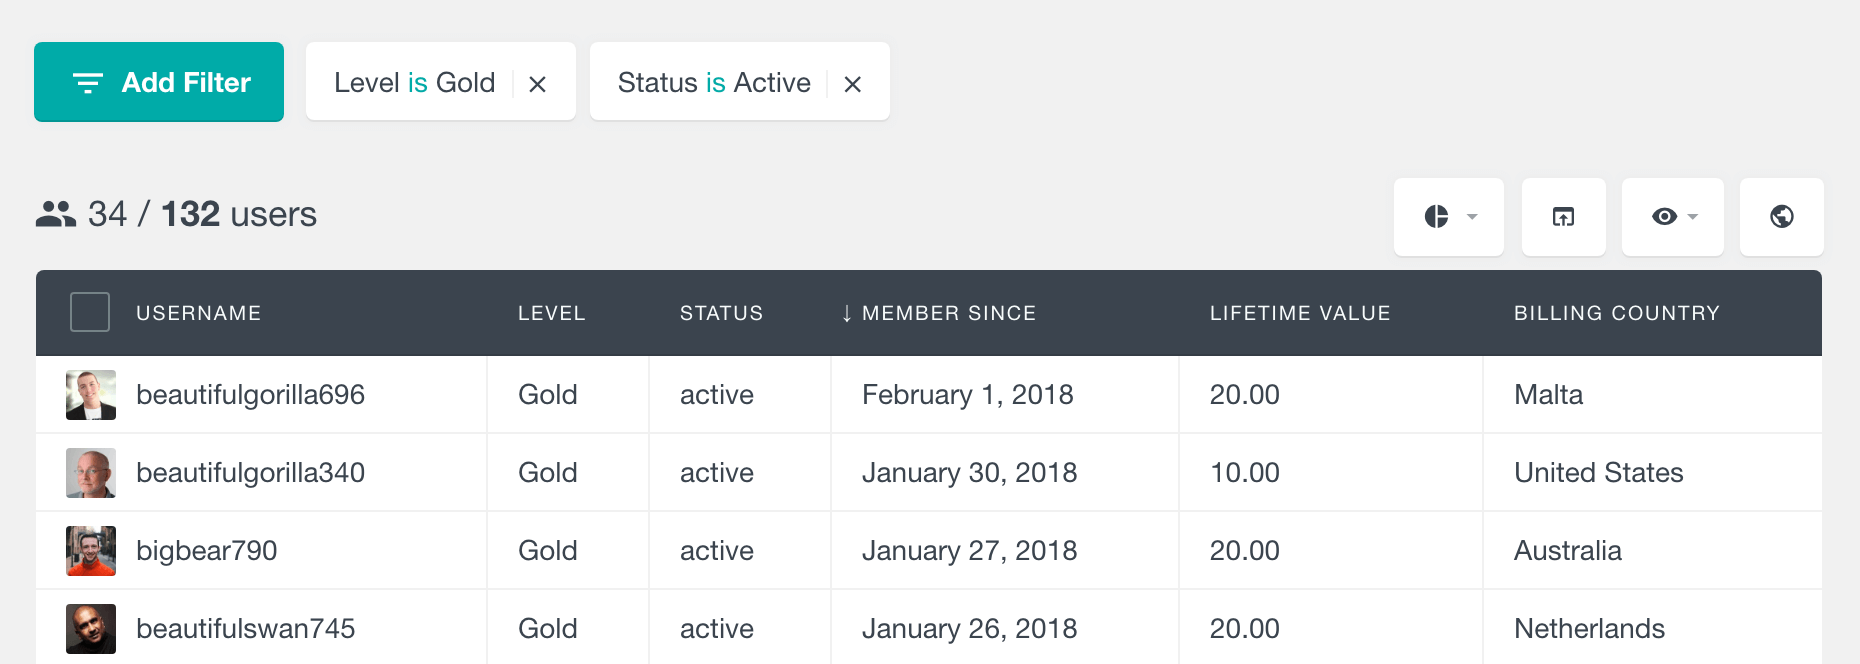
Task: Open the eye column visibility dropdown
Action: (x=1673, y=217)
